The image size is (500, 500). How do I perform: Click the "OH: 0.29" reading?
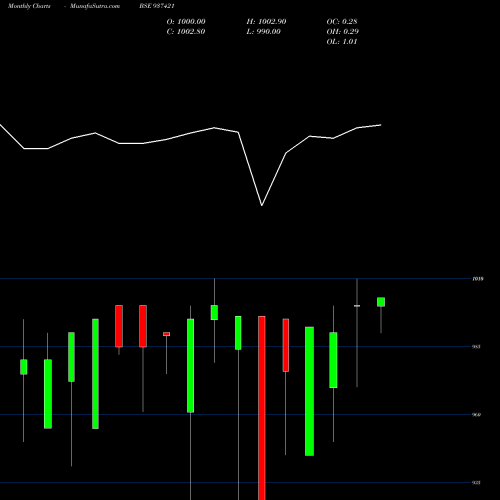tap(343, 32)
